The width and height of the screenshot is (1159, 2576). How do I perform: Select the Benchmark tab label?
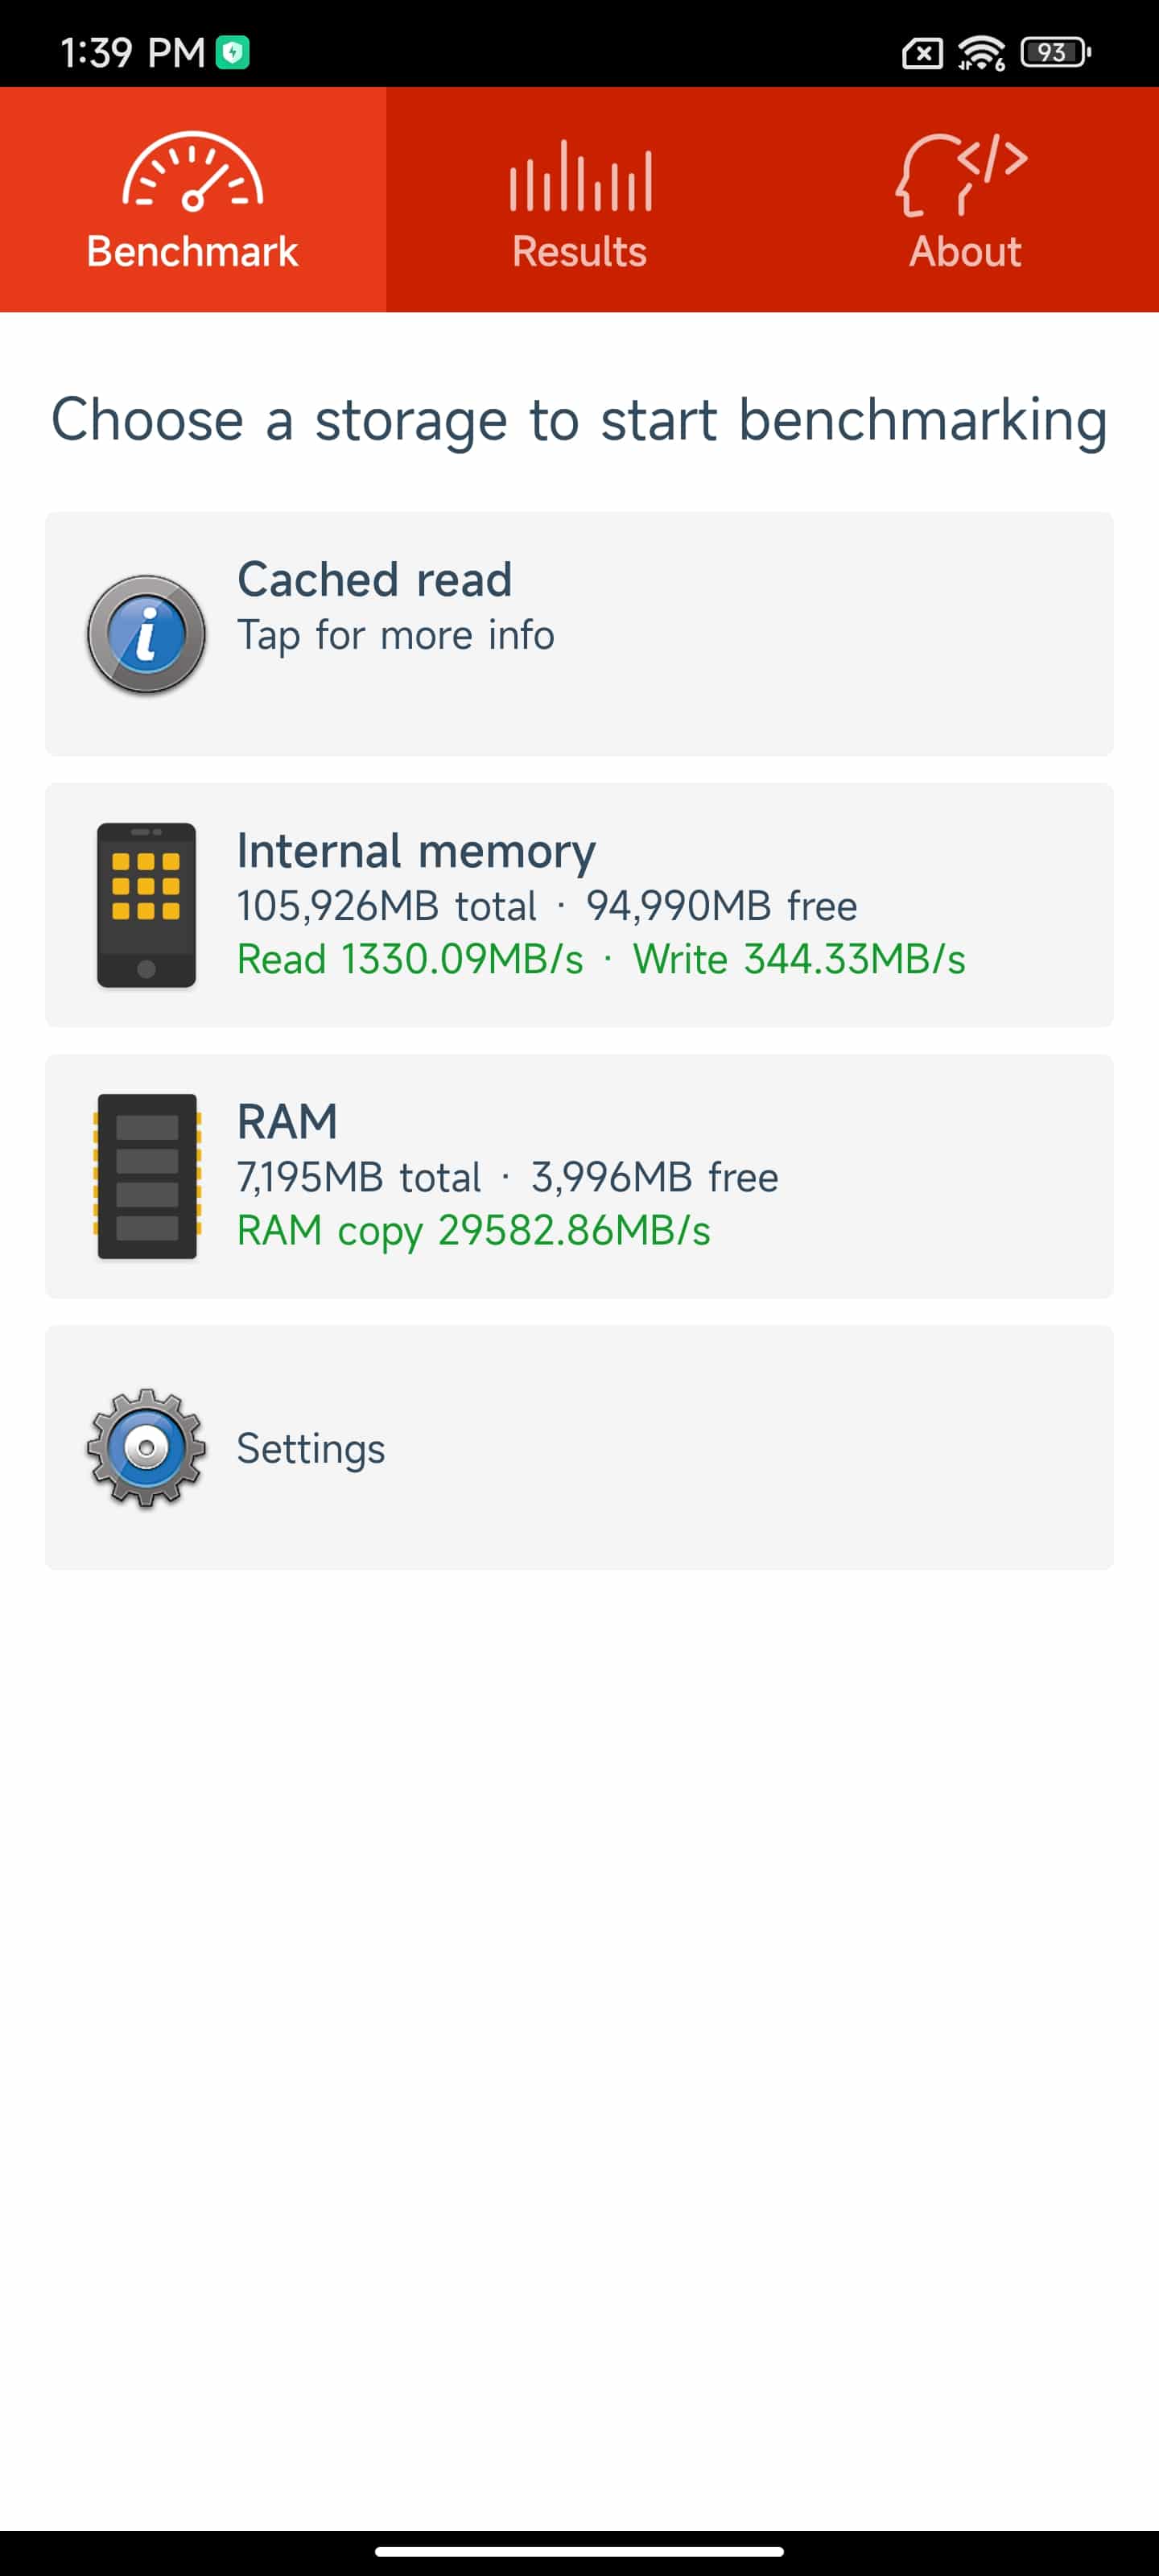(193, 251)
